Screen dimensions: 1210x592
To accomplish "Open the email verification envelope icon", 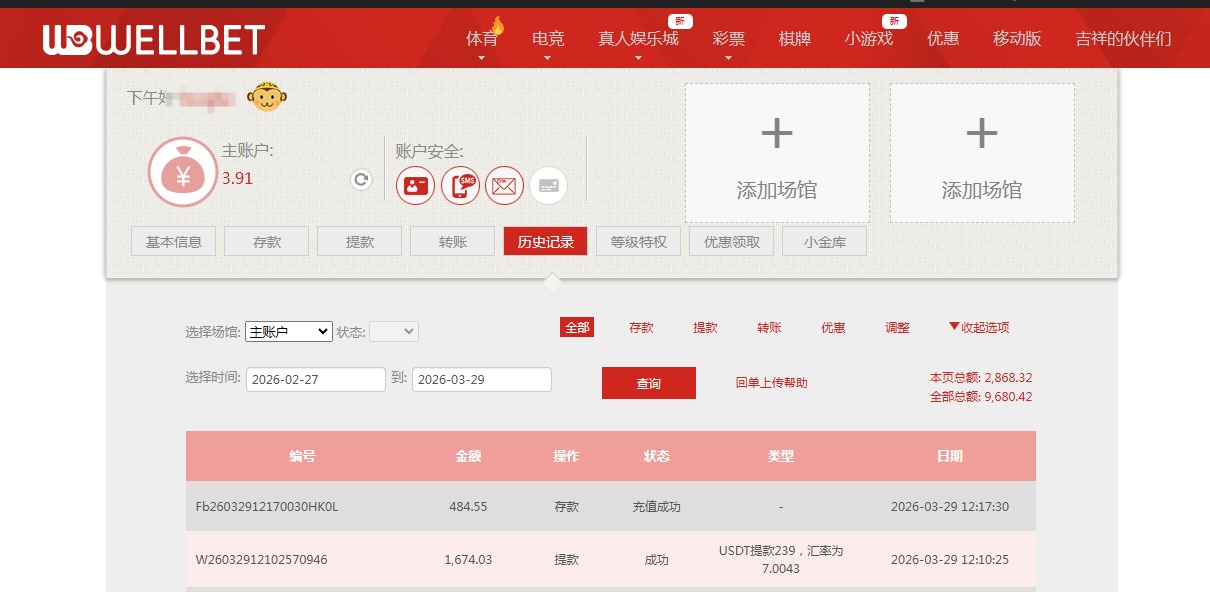I will click(x=504, y=185).
